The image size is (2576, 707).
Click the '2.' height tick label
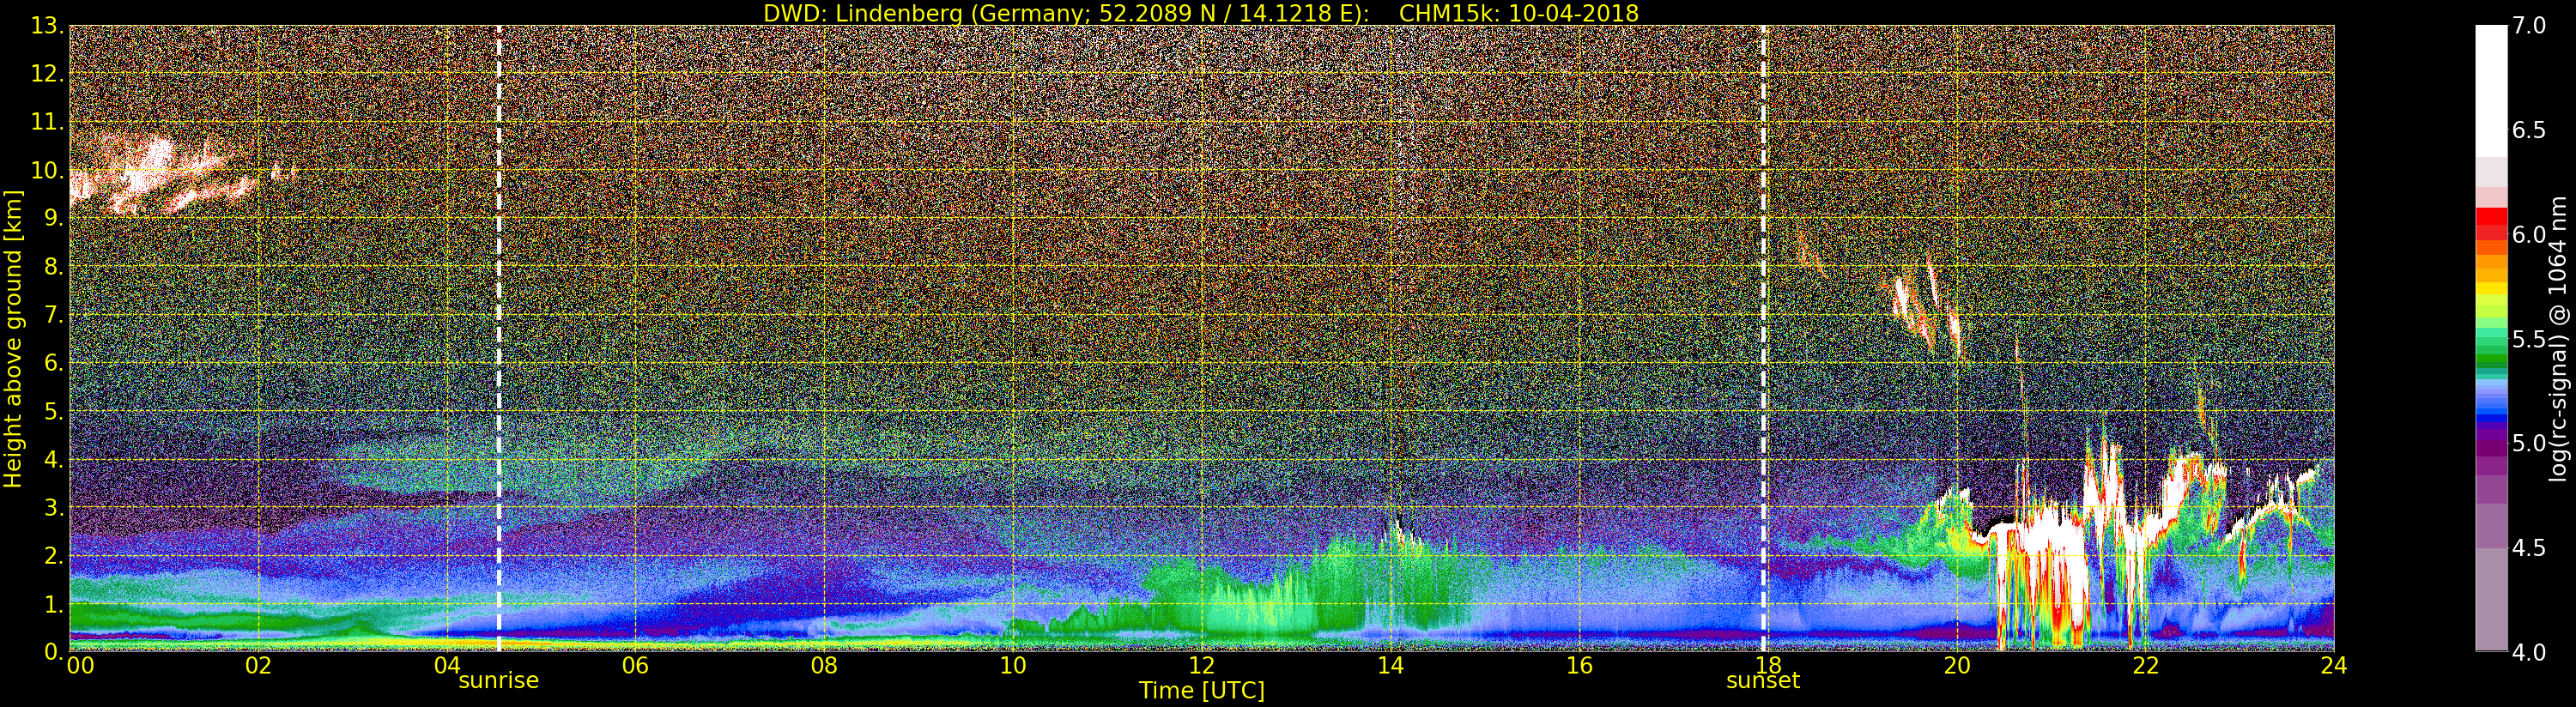(x=53, y=555)
